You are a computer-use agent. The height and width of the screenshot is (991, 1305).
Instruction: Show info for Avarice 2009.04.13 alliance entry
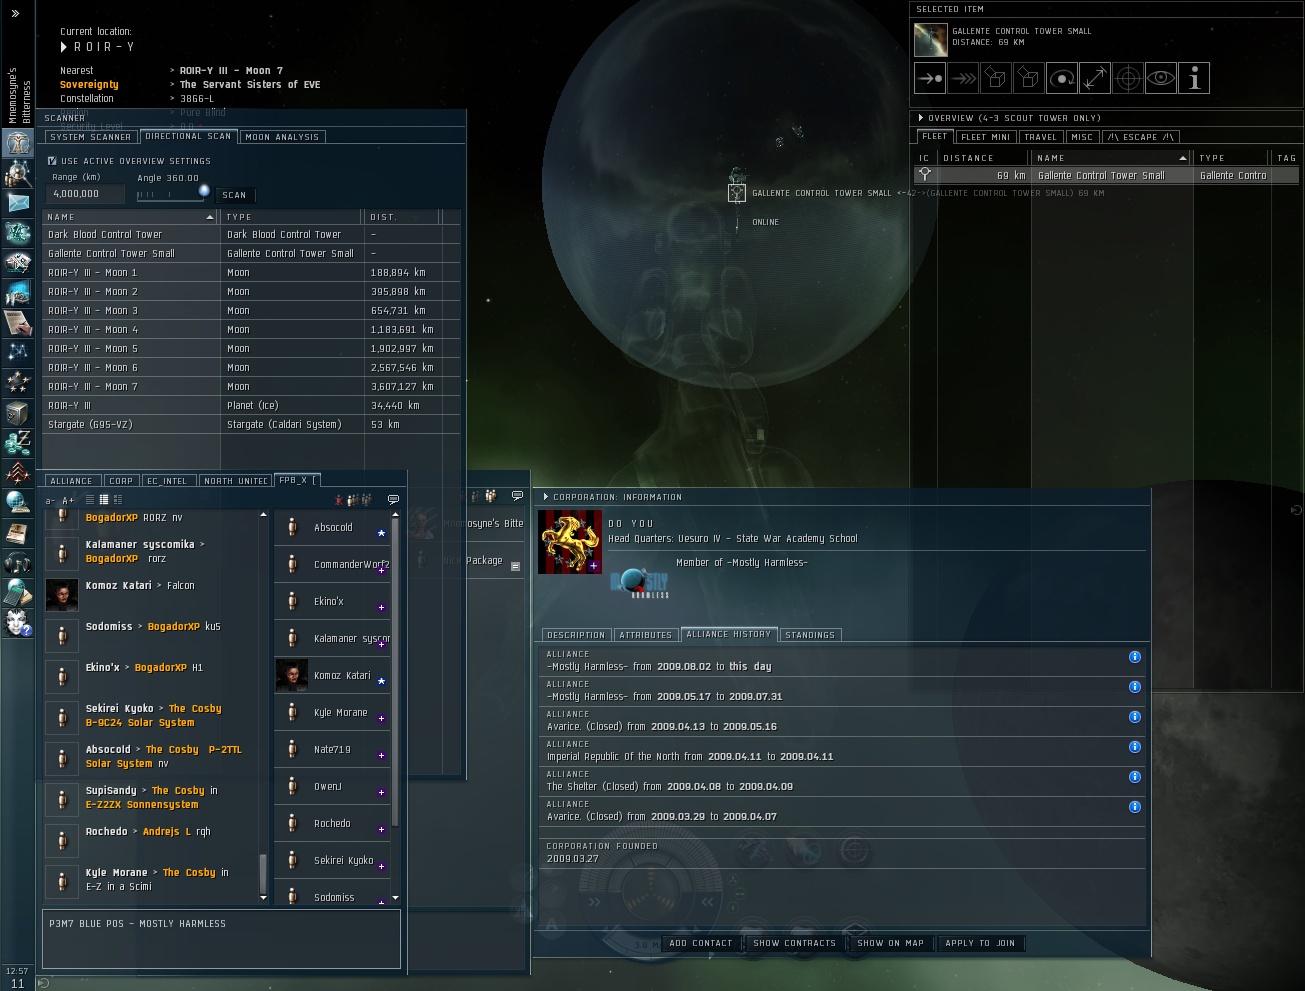1135,717
